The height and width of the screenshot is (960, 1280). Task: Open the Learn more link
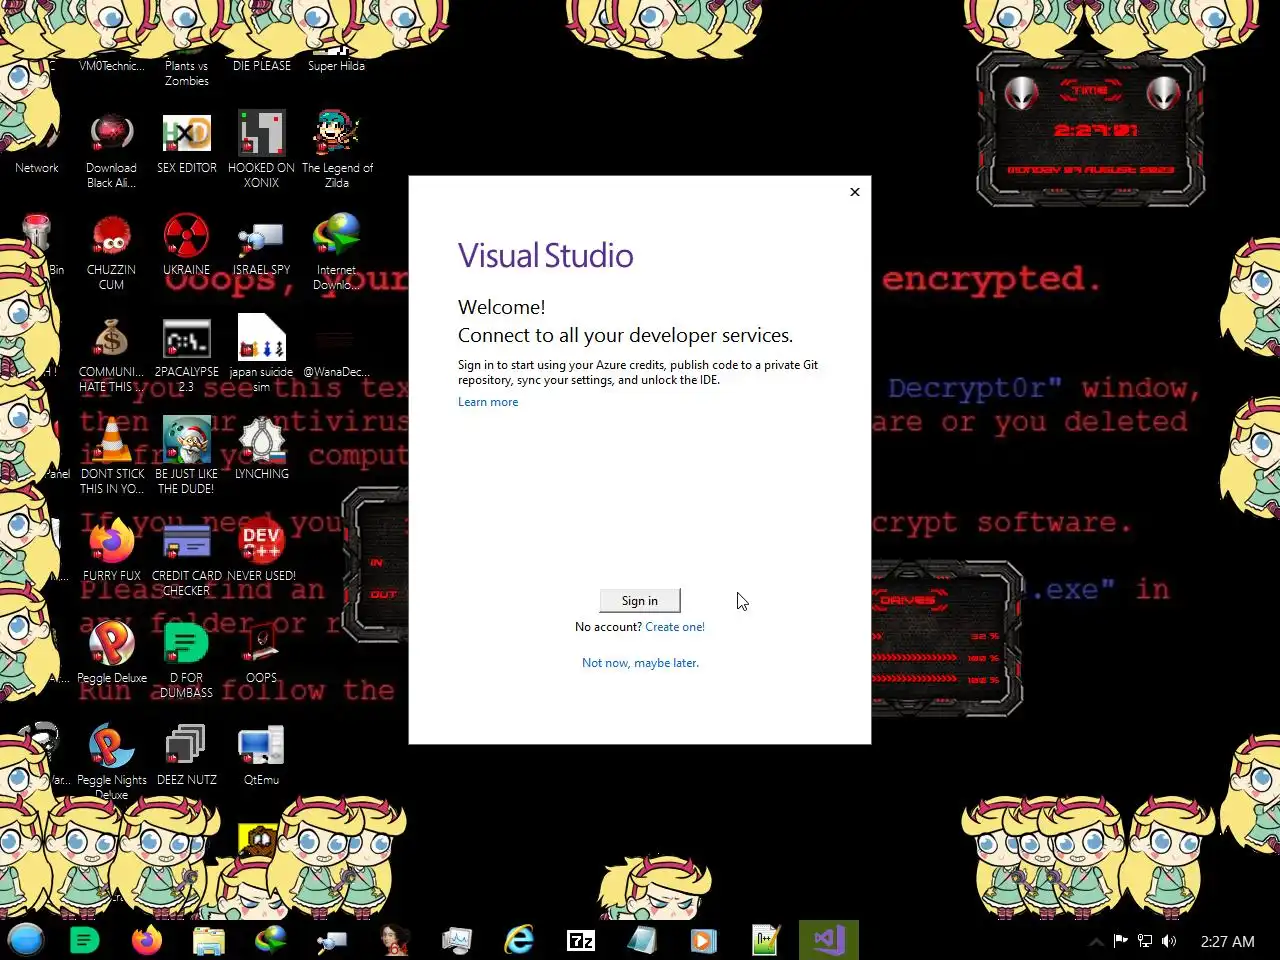[488, 402]
